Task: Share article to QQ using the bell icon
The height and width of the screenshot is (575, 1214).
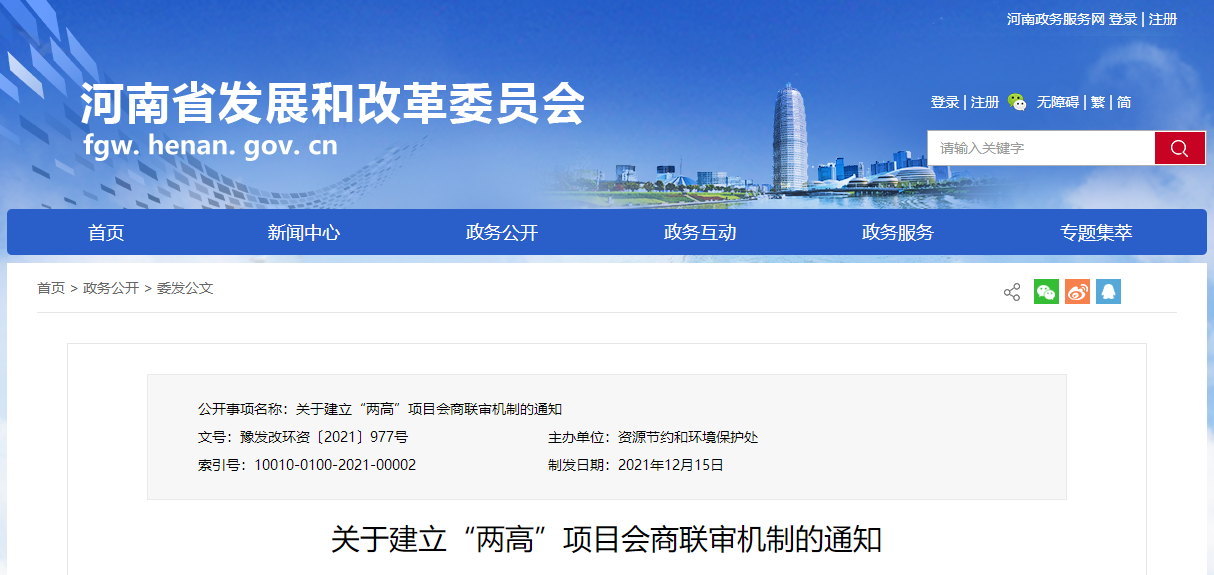Action: (x=1108, y=291)
